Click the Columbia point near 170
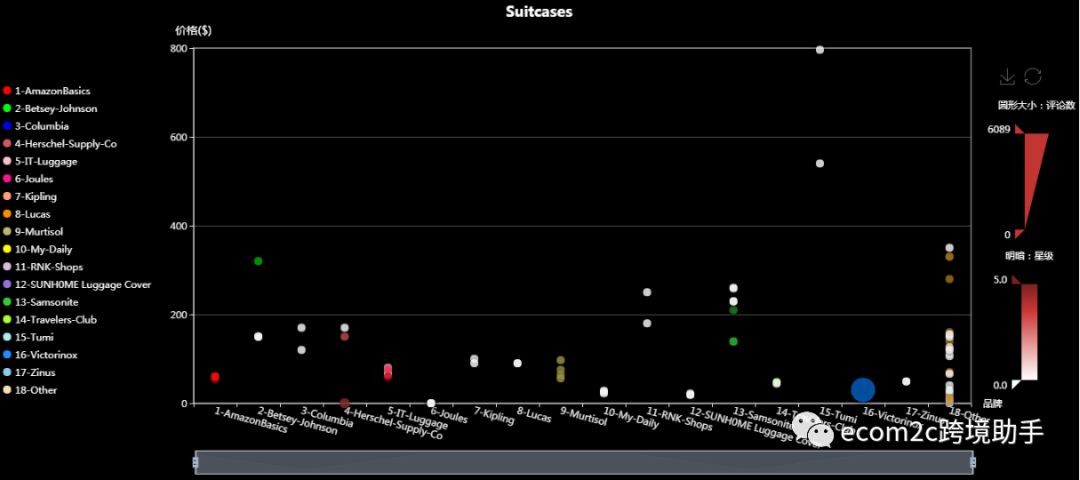The width and height of the screenshot is (1080, 480). (x=301, y=328)
